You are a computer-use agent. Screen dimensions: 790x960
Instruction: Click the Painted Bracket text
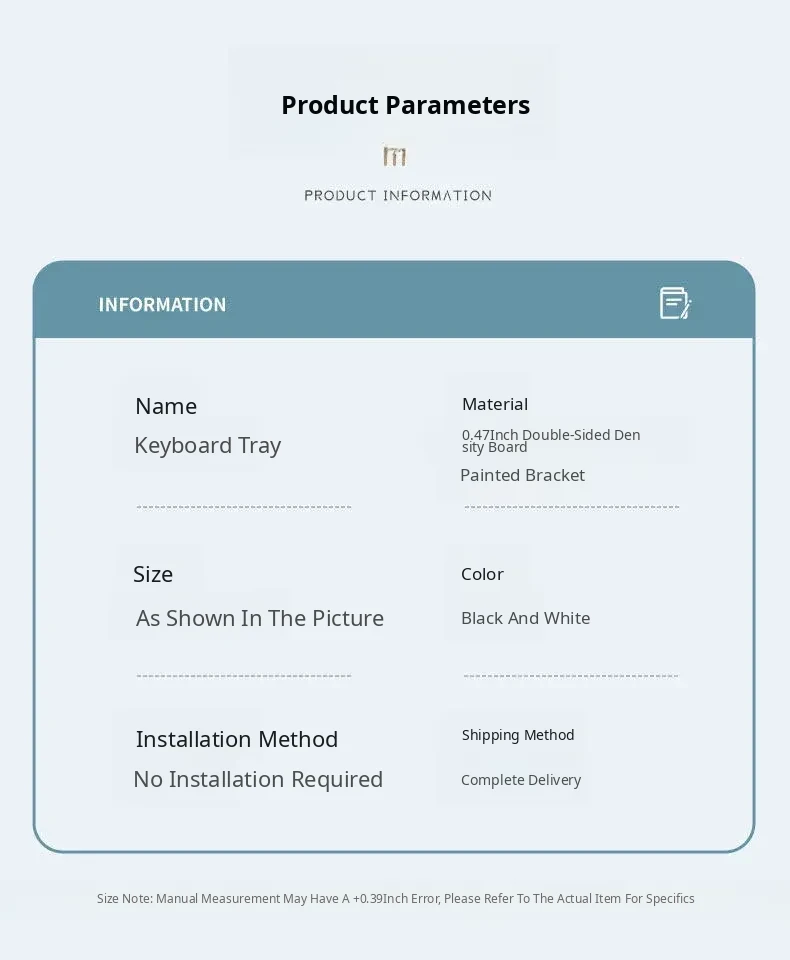point(522,475)
